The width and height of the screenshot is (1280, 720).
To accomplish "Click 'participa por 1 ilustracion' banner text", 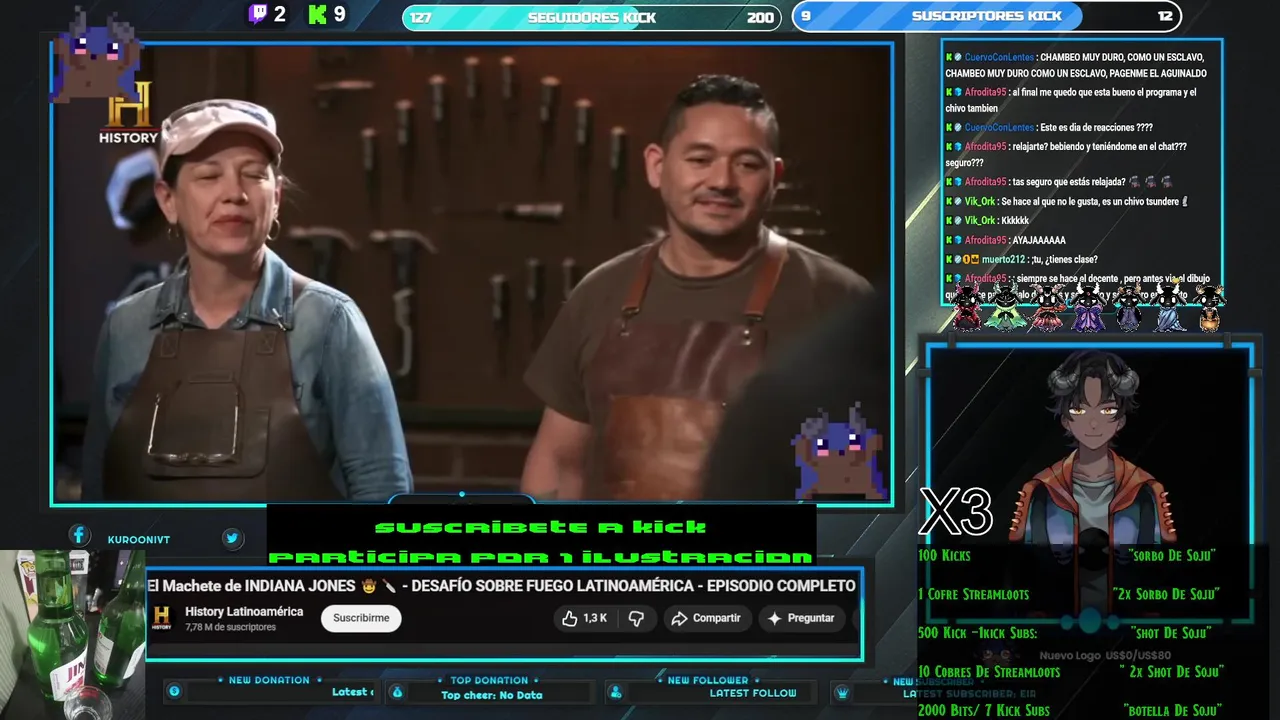I will point(541,557).
